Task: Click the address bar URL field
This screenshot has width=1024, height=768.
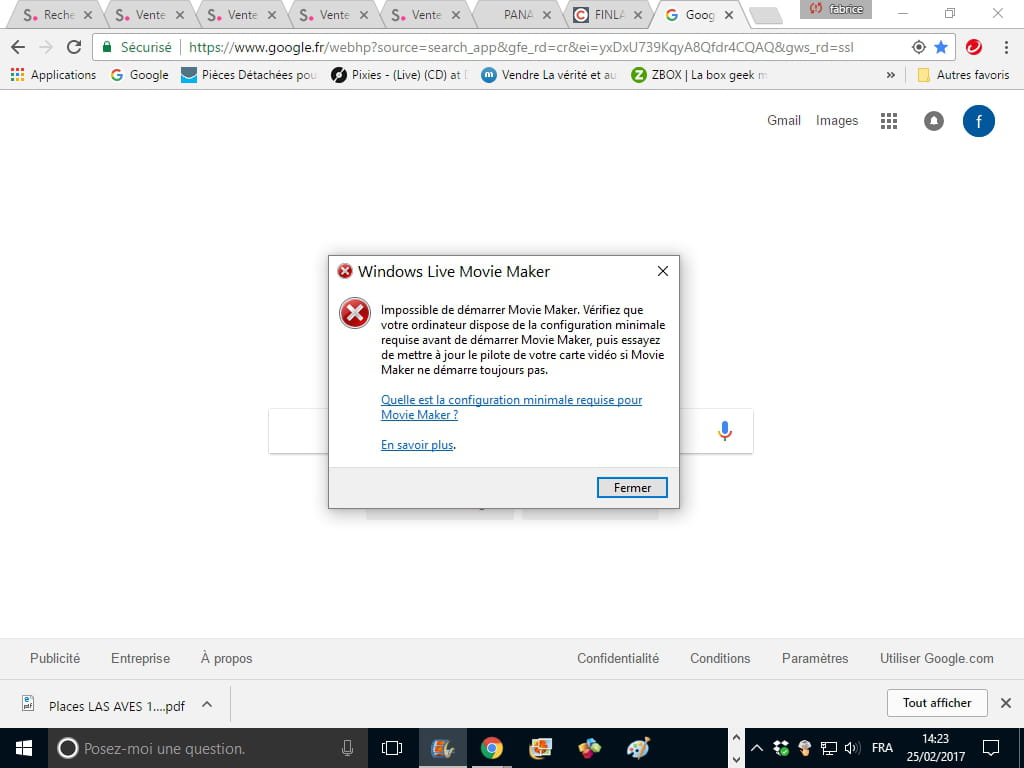Action: [x=520, y=47]
